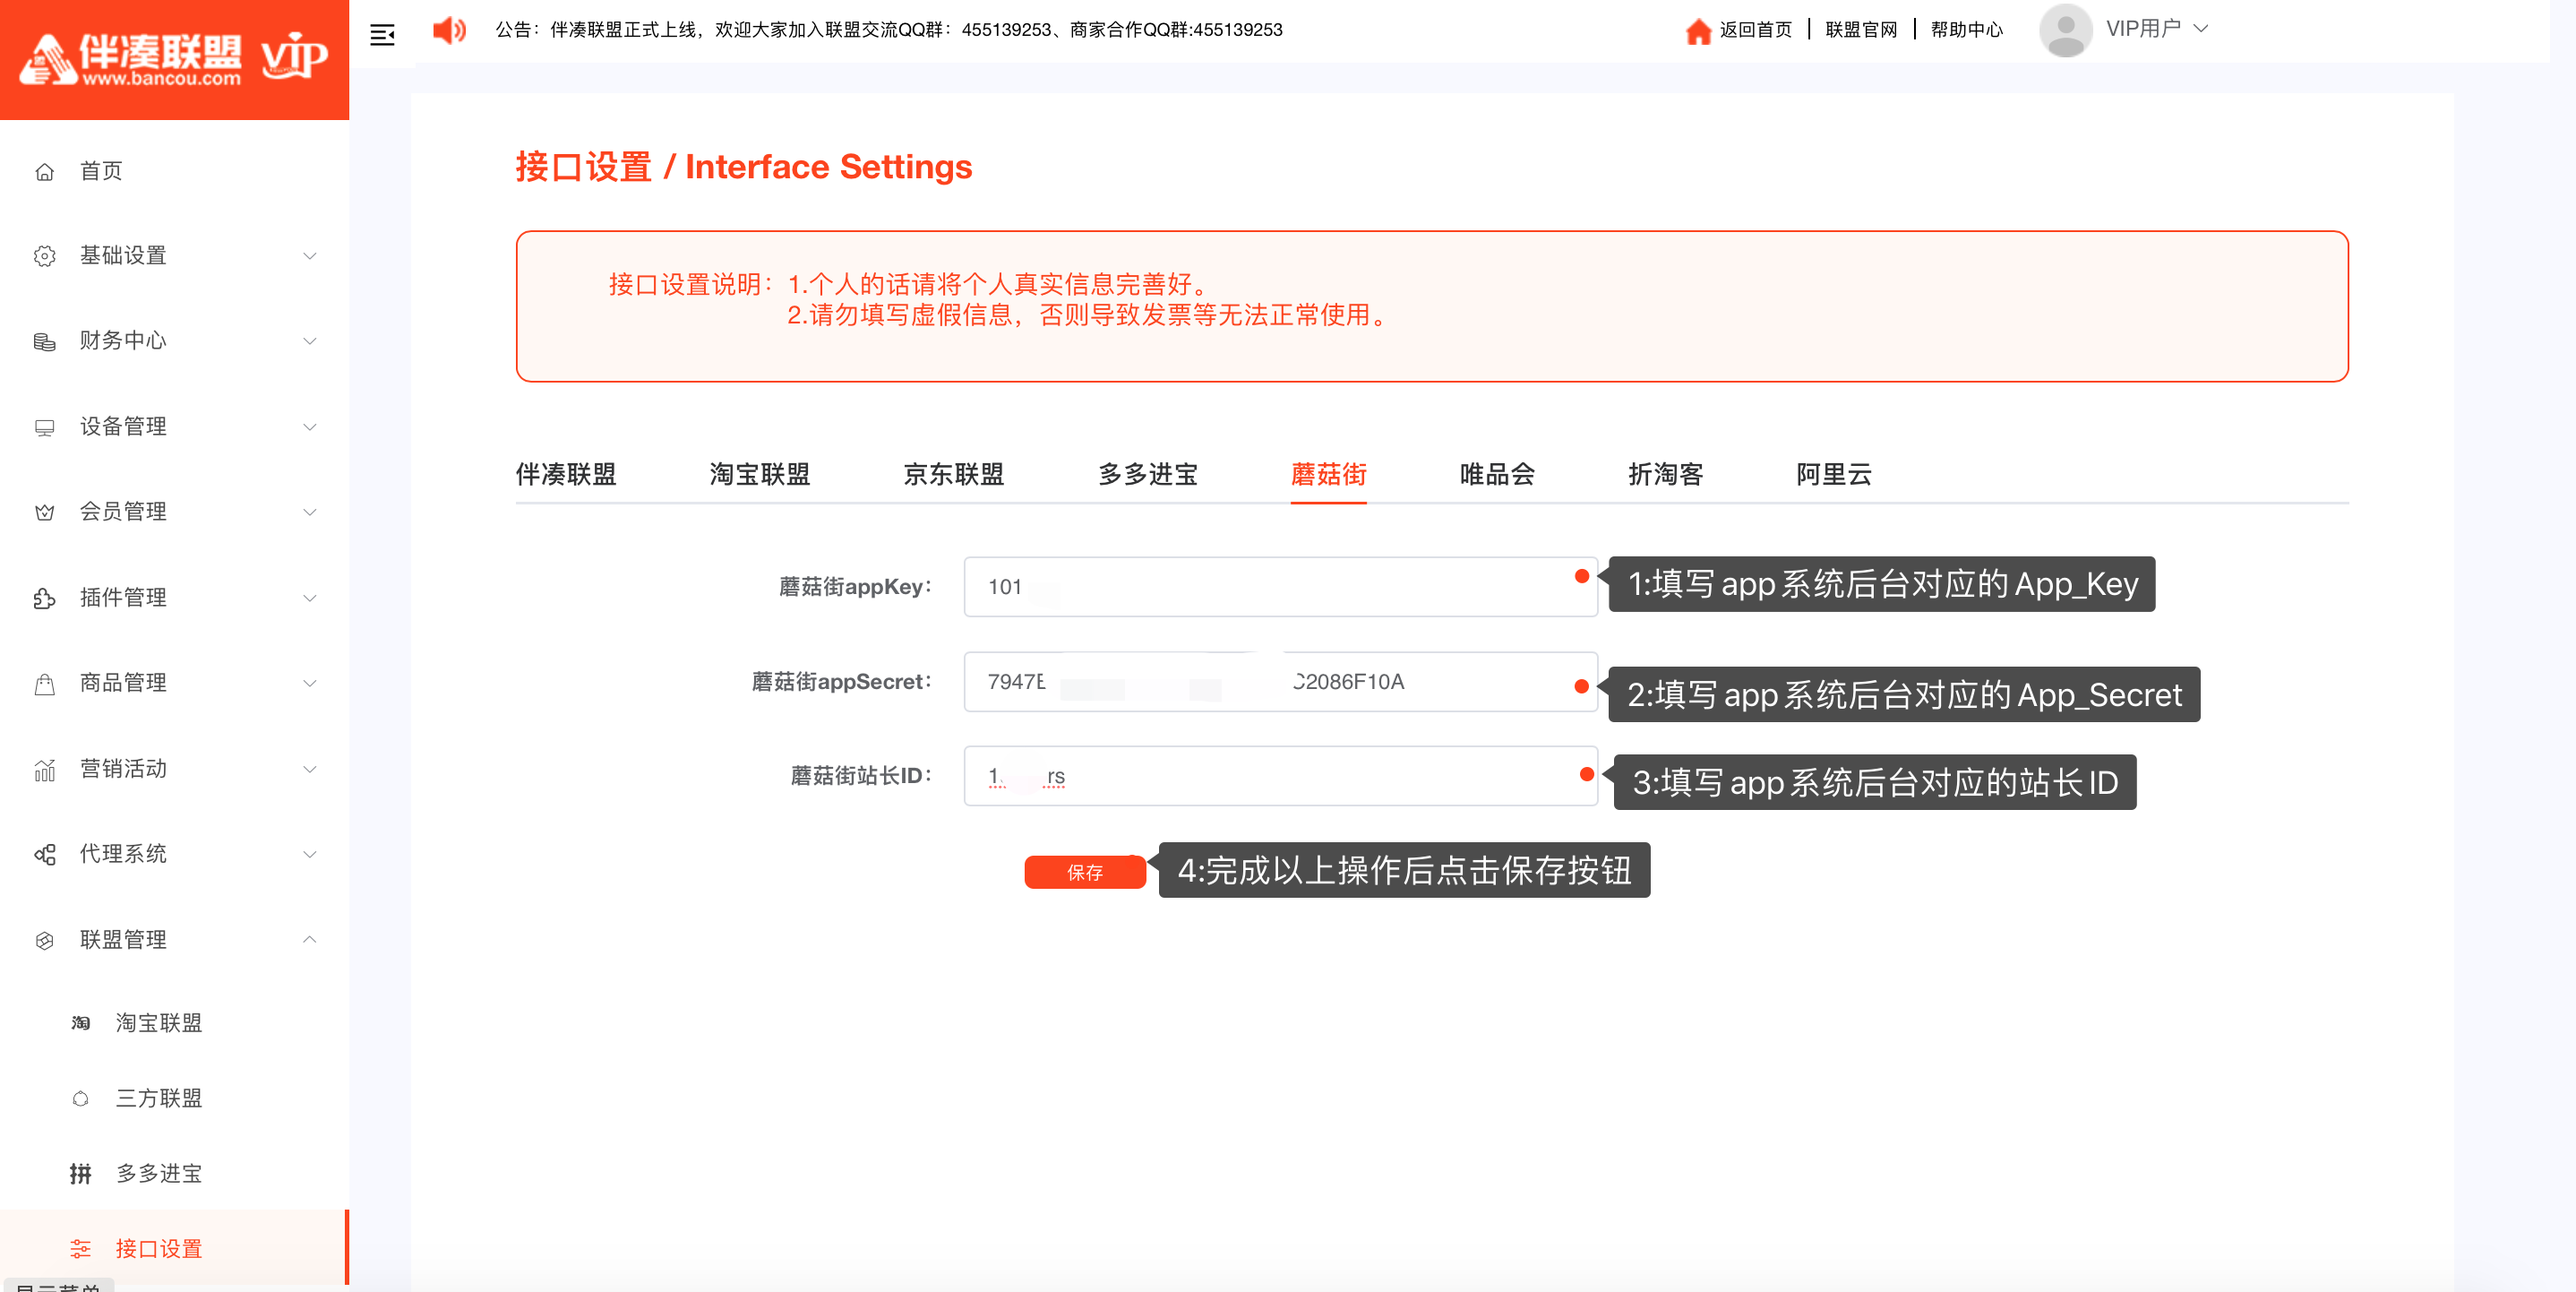Expand the 插件管理 chevron
The height and width of the screenshot is (1292, 2576).
[310, 598]
